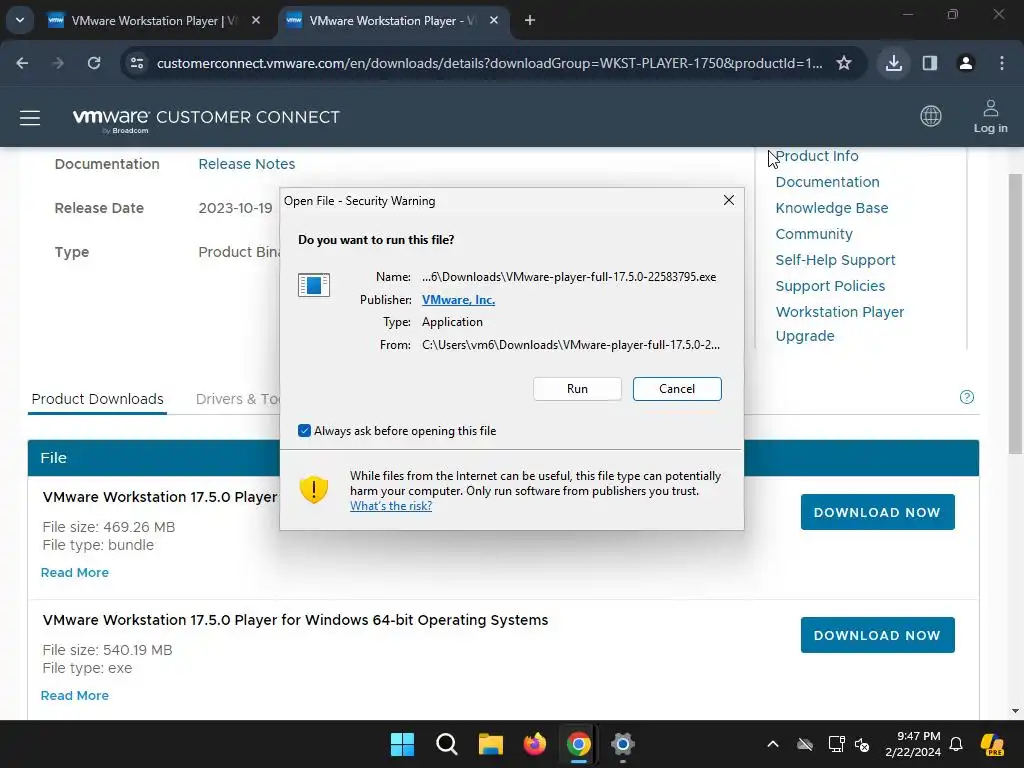Open the Windows Start menu
Viewport: 1024px width, 768px height.
402,744
